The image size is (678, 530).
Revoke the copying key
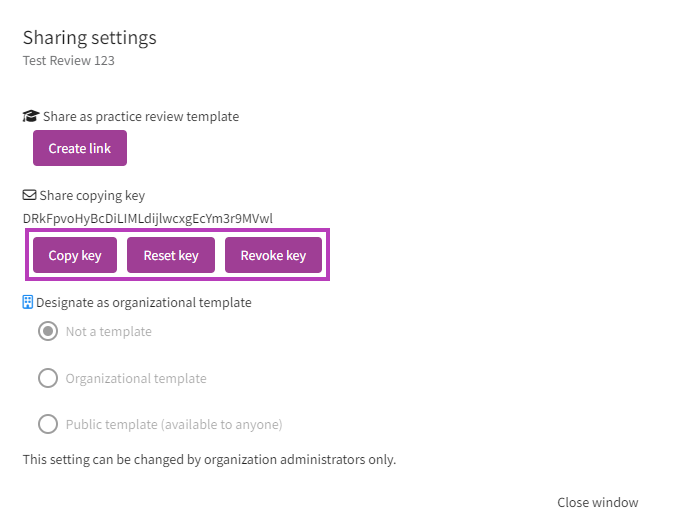[x=273, y=255]
